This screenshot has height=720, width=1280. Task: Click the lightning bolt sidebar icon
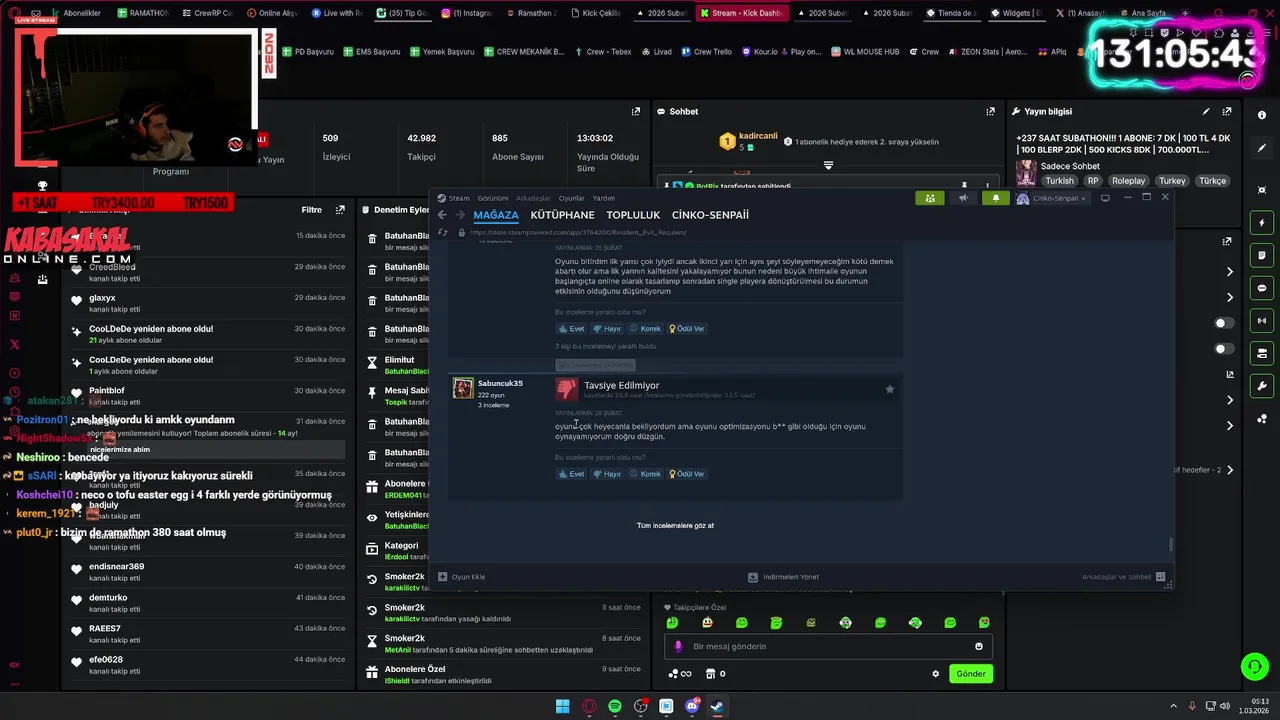coord(1262,223)
